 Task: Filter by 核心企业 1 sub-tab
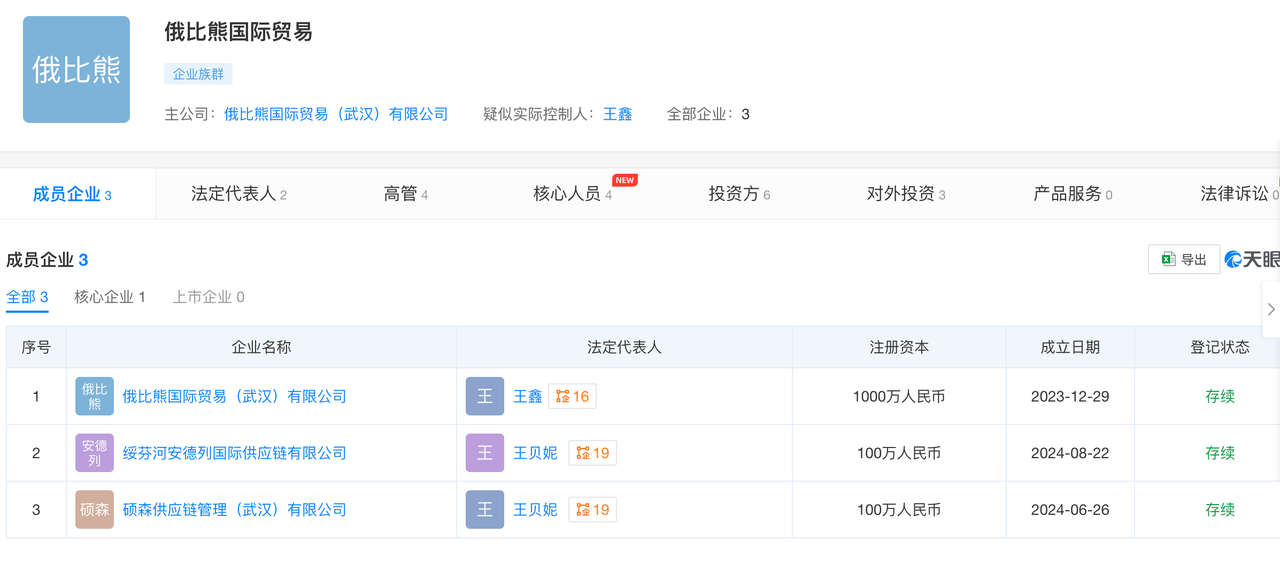pos(110,297)
